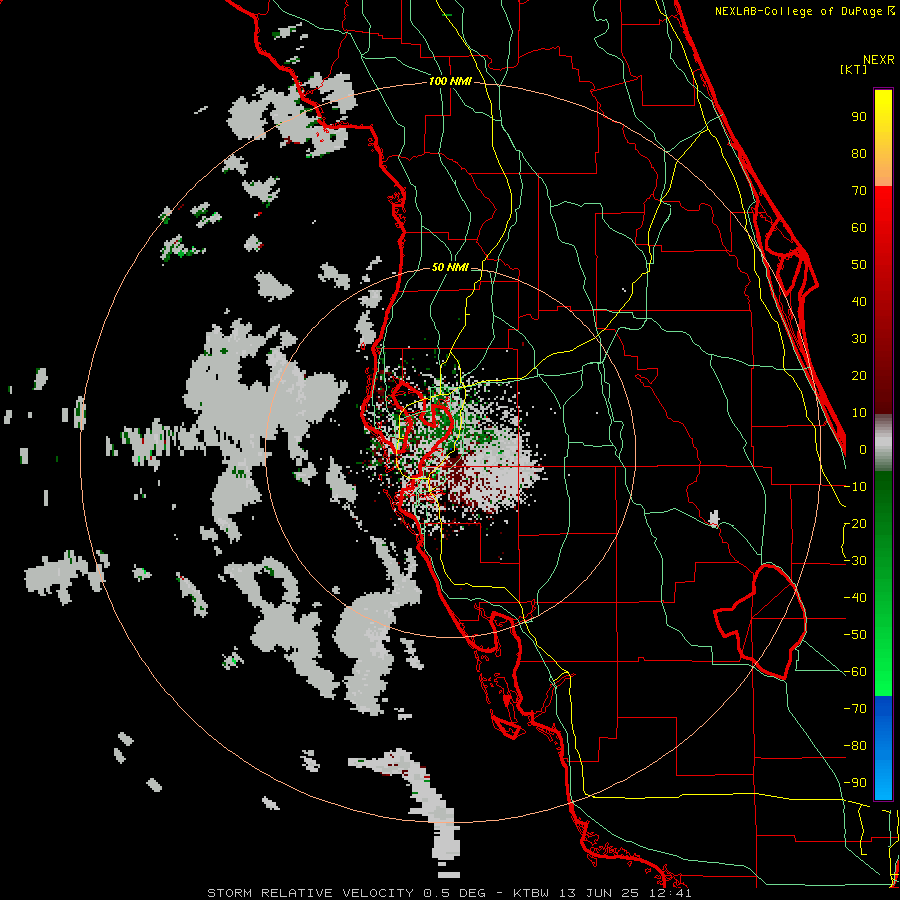Click the positive 70 knot scale value

[x=859, y=191]
